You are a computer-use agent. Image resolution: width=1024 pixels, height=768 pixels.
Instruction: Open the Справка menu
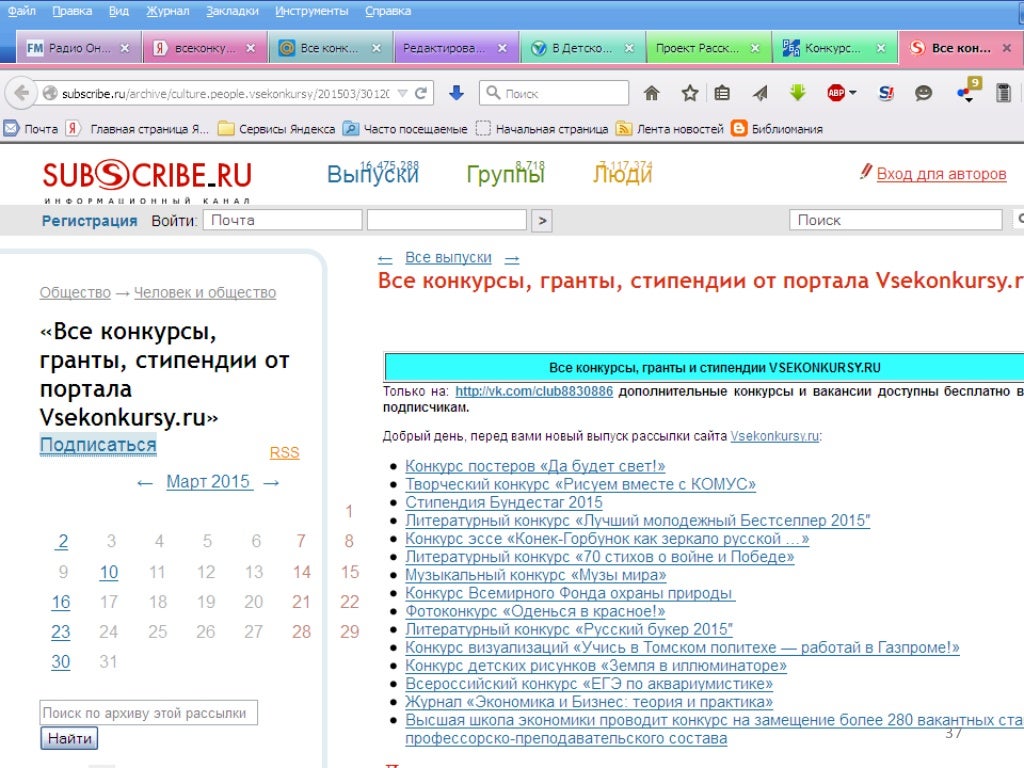point(388,11)
